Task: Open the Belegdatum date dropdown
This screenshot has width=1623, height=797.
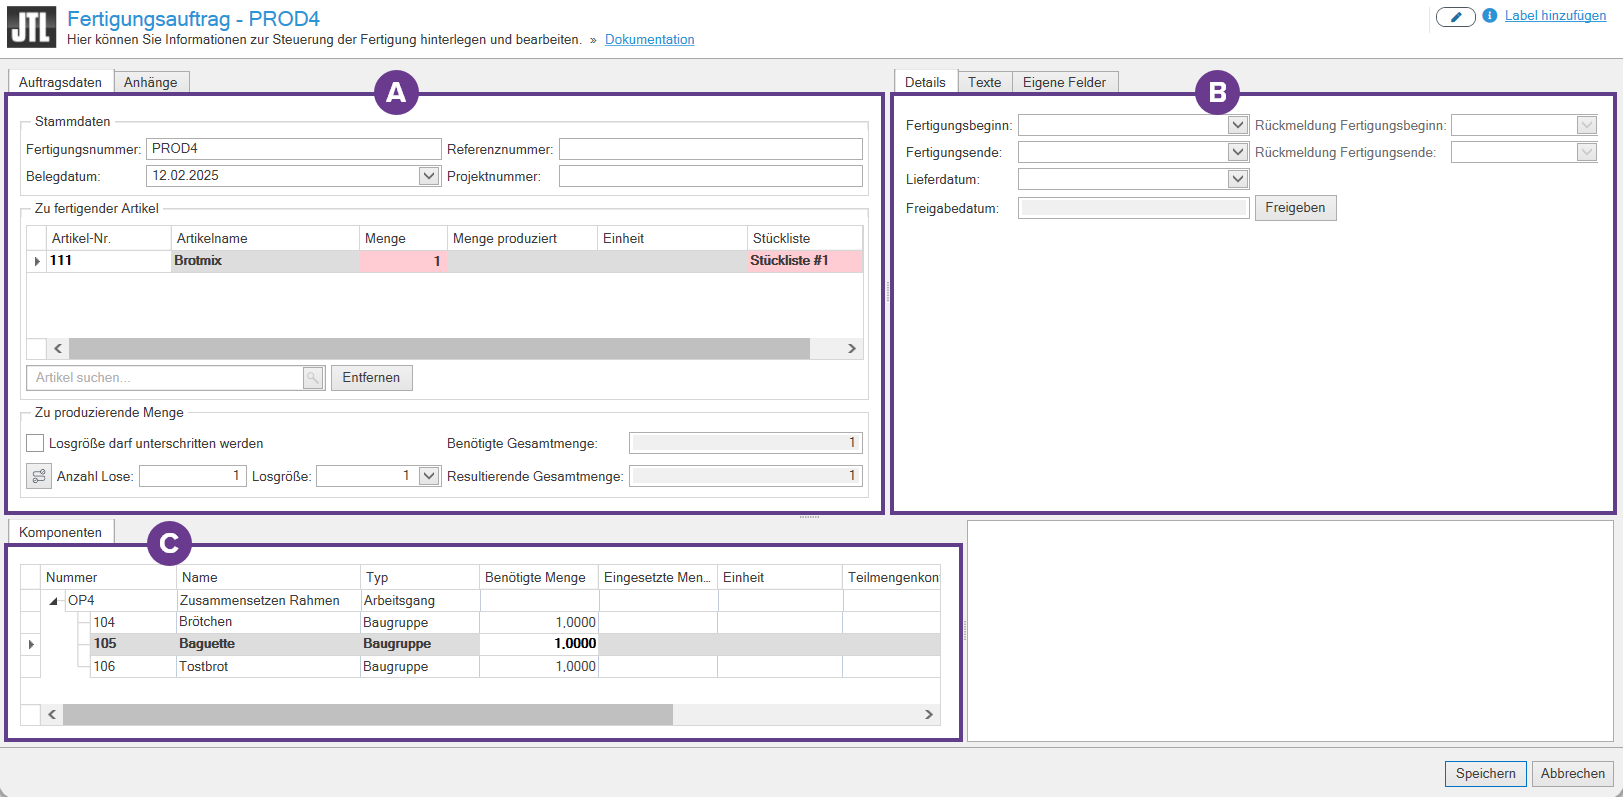Action: [429, 176]
